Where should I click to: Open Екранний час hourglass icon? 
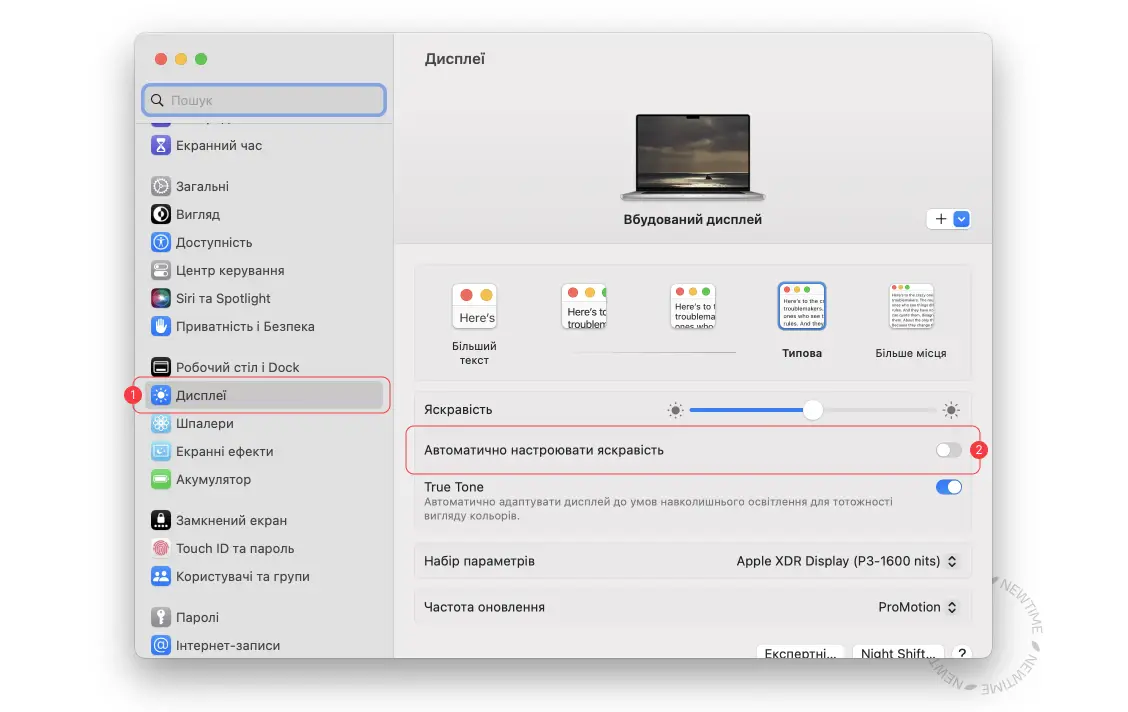point(160,145)
